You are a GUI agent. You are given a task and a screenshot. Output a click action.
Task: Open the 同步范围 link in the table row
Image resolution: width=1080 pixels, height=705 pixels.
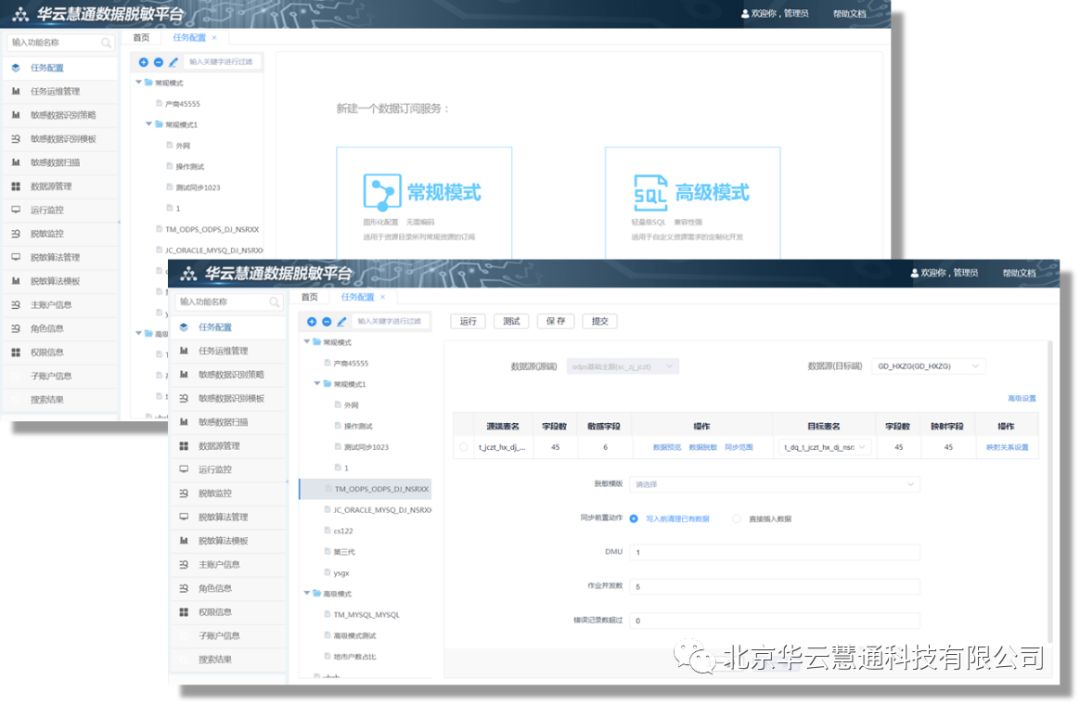738,448
